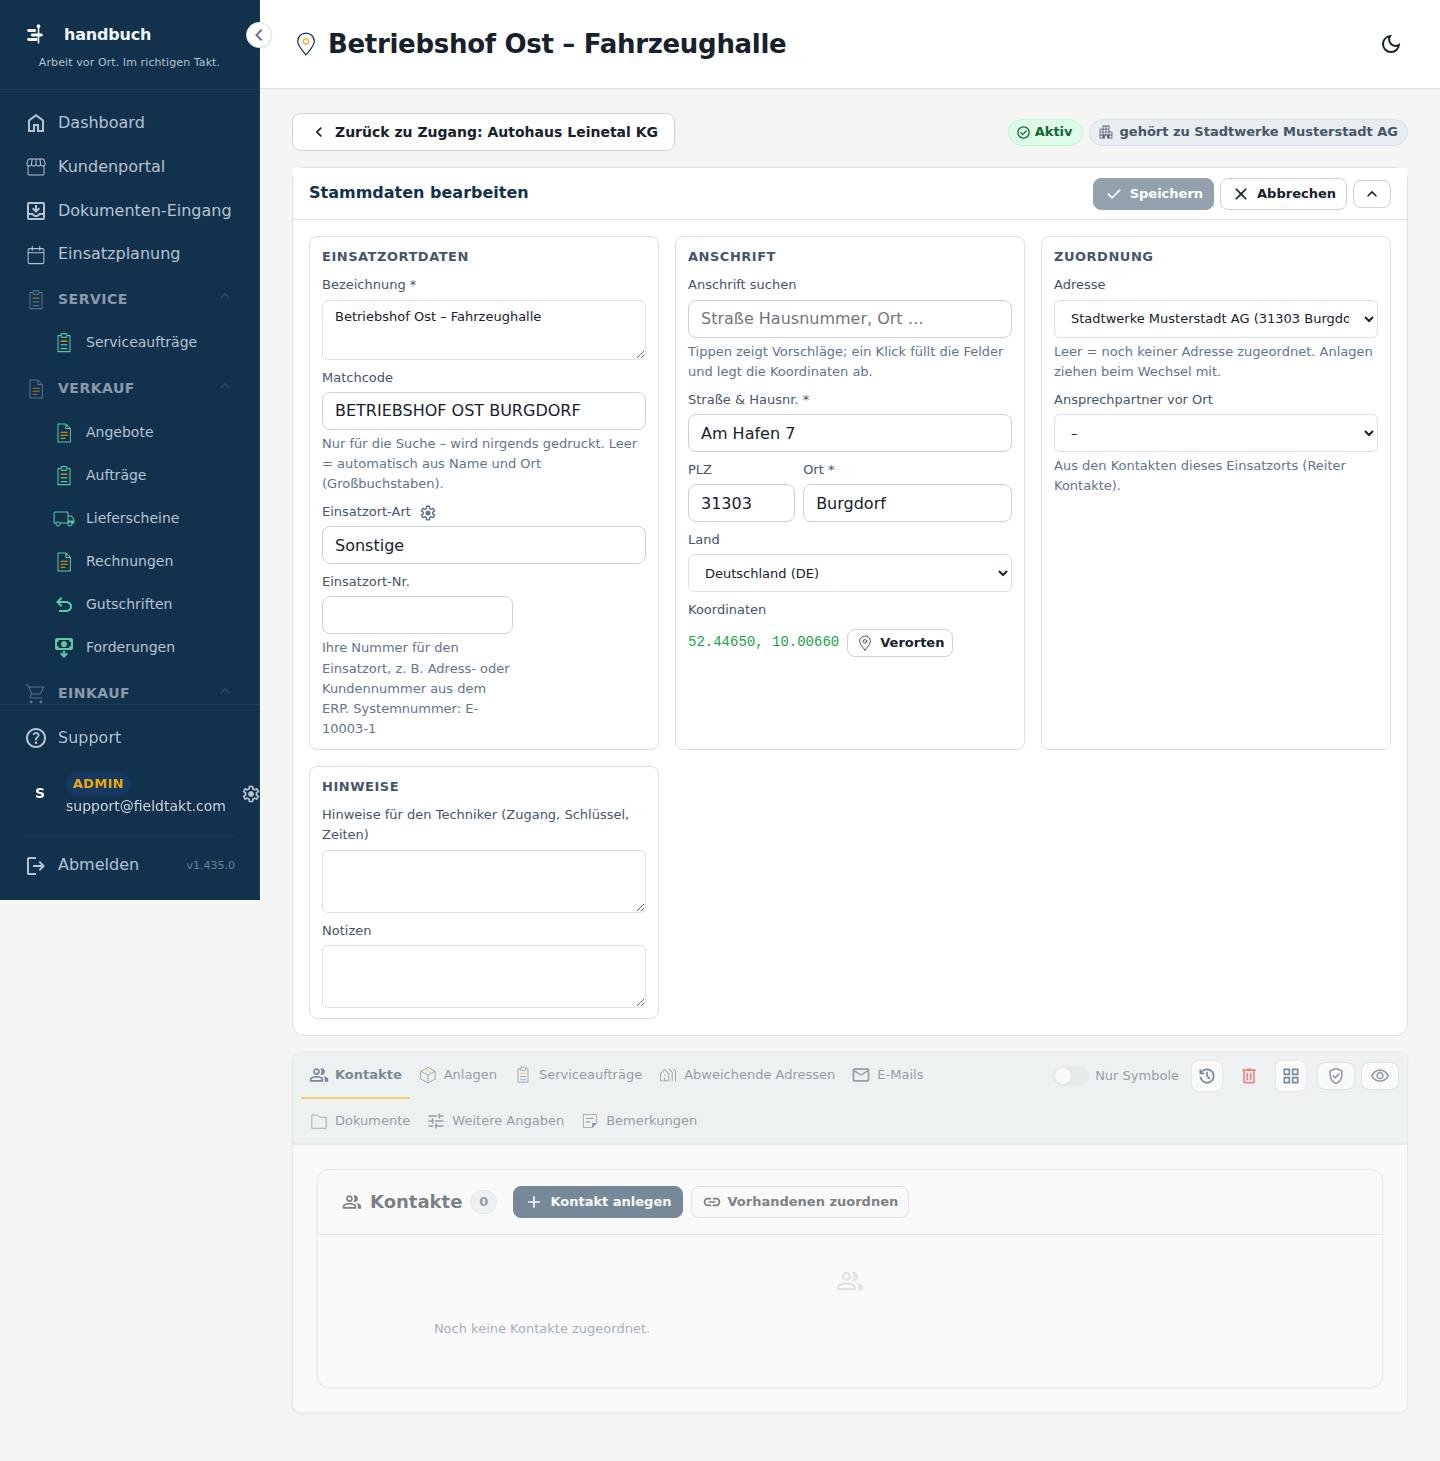Open Gutschriften in sidebar
Viewport: 1440px width, 1461px height.
(144, 604)
